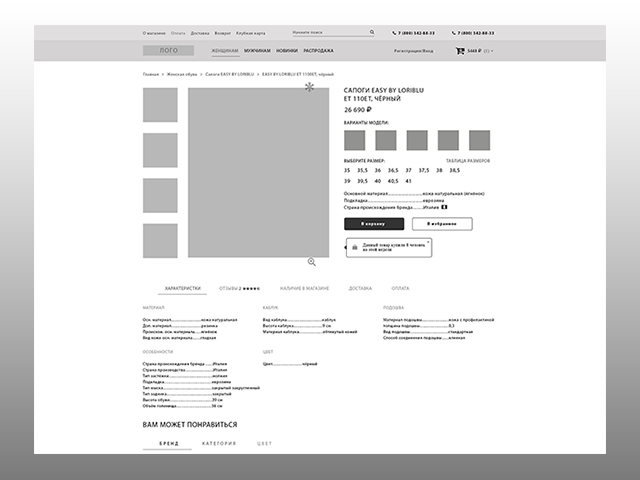Switch to ОПЛАТА tab
Image resolution: width=640 pixels, height=480 pixels.
tap(400, 289)
